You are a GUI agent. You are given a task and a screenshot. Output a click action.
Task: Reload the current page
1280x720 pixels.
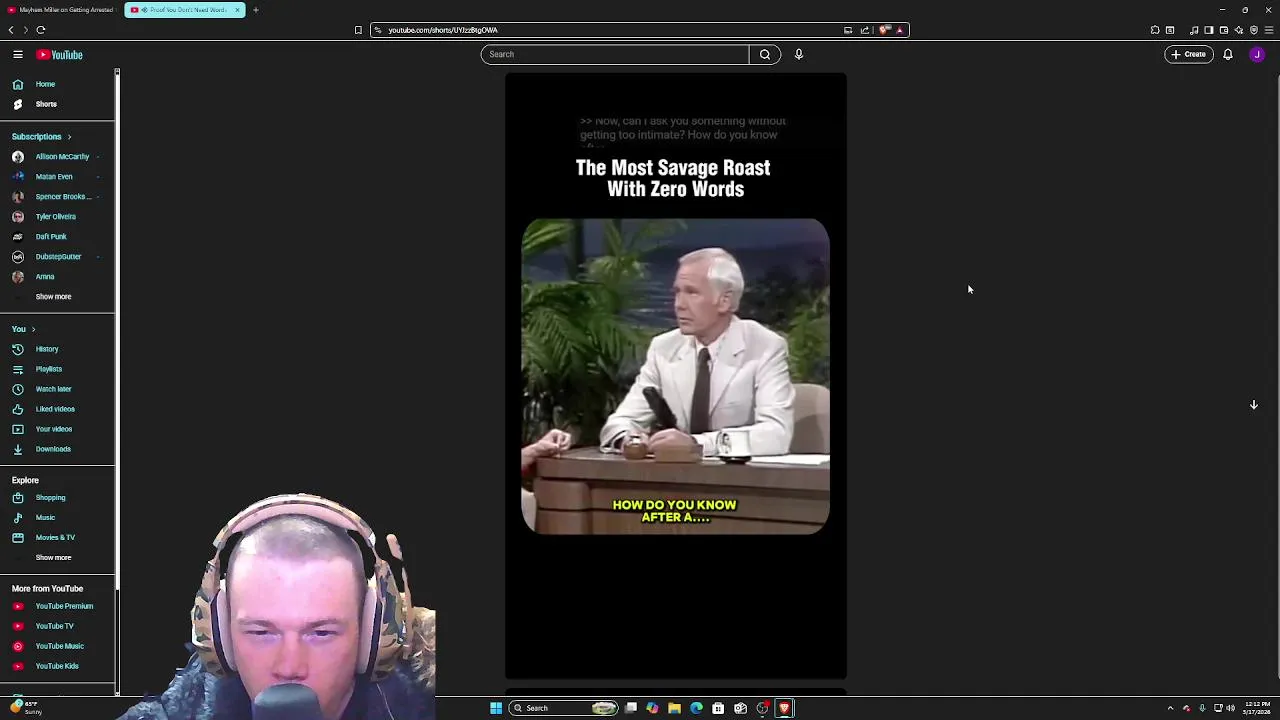tap(41, 30)
